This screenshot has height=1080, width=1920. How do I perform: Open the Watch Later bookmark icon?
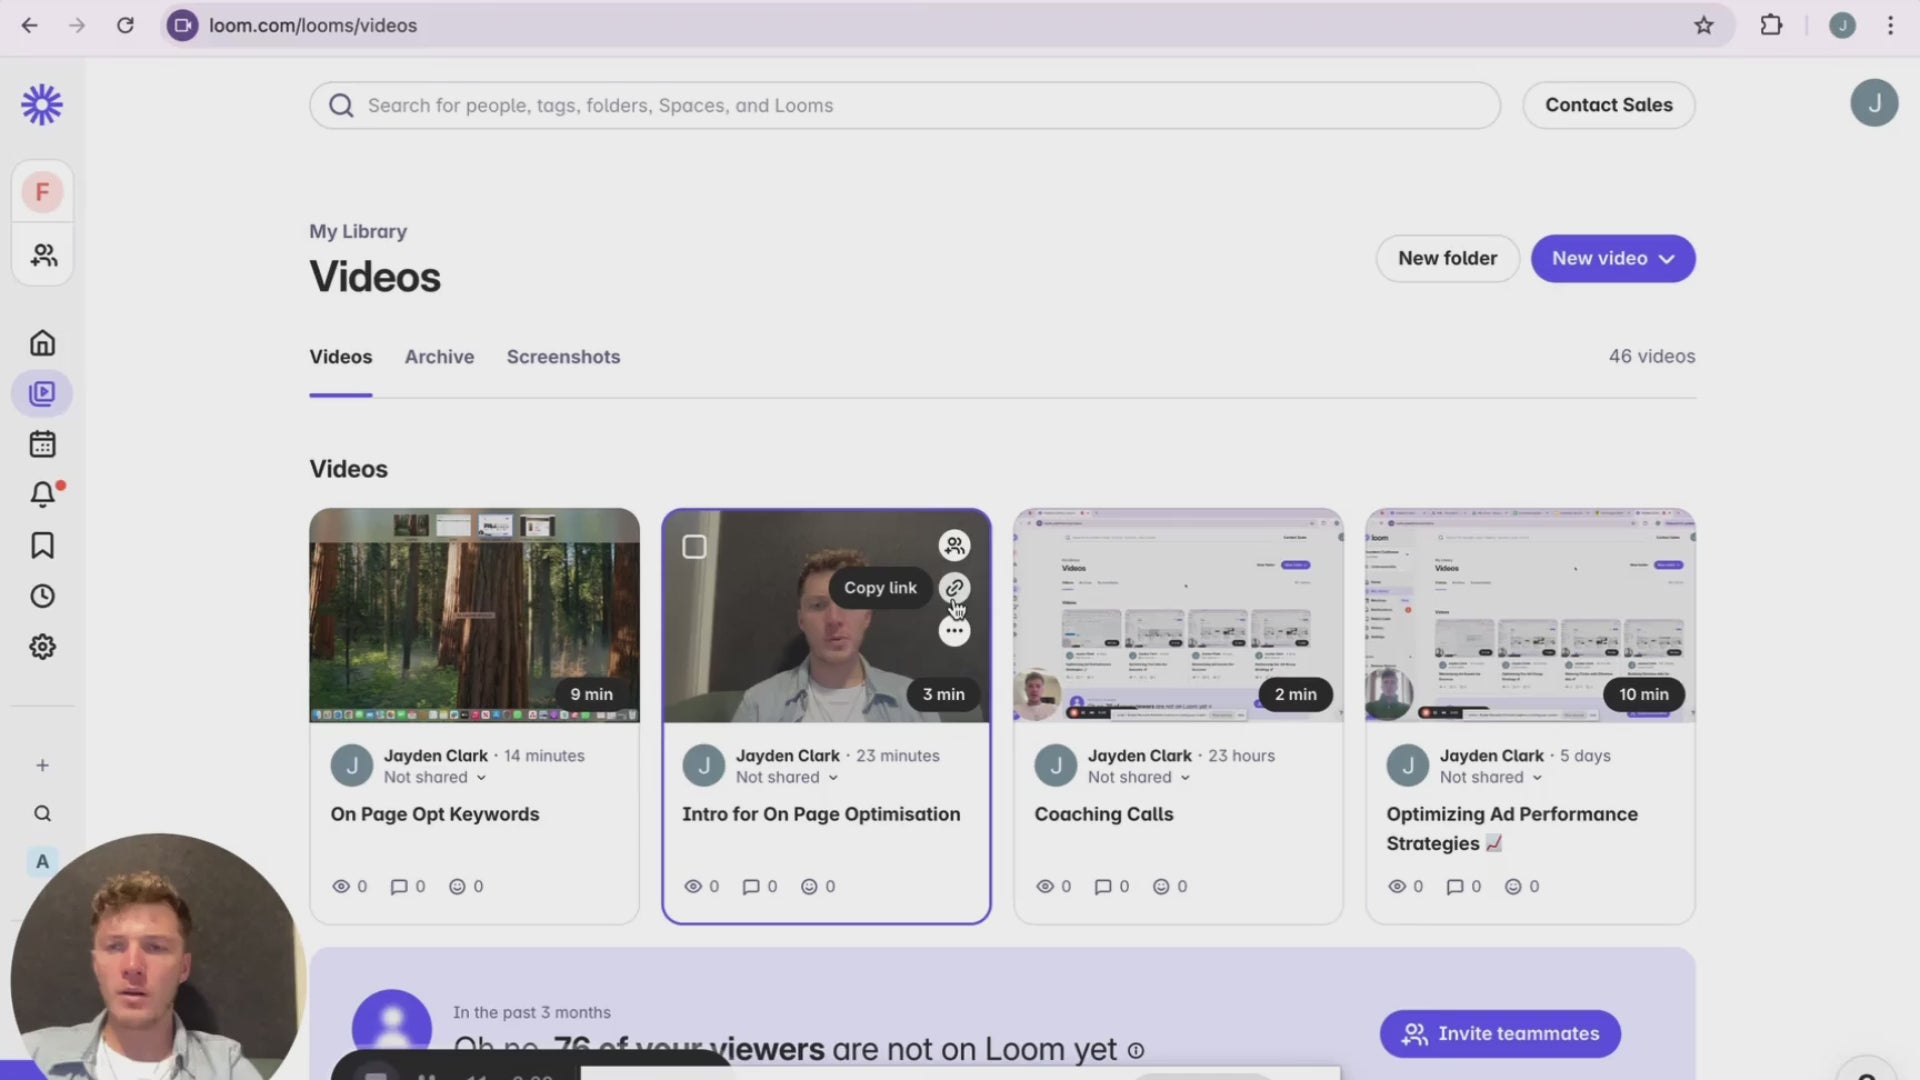click(x=42, y=545)
